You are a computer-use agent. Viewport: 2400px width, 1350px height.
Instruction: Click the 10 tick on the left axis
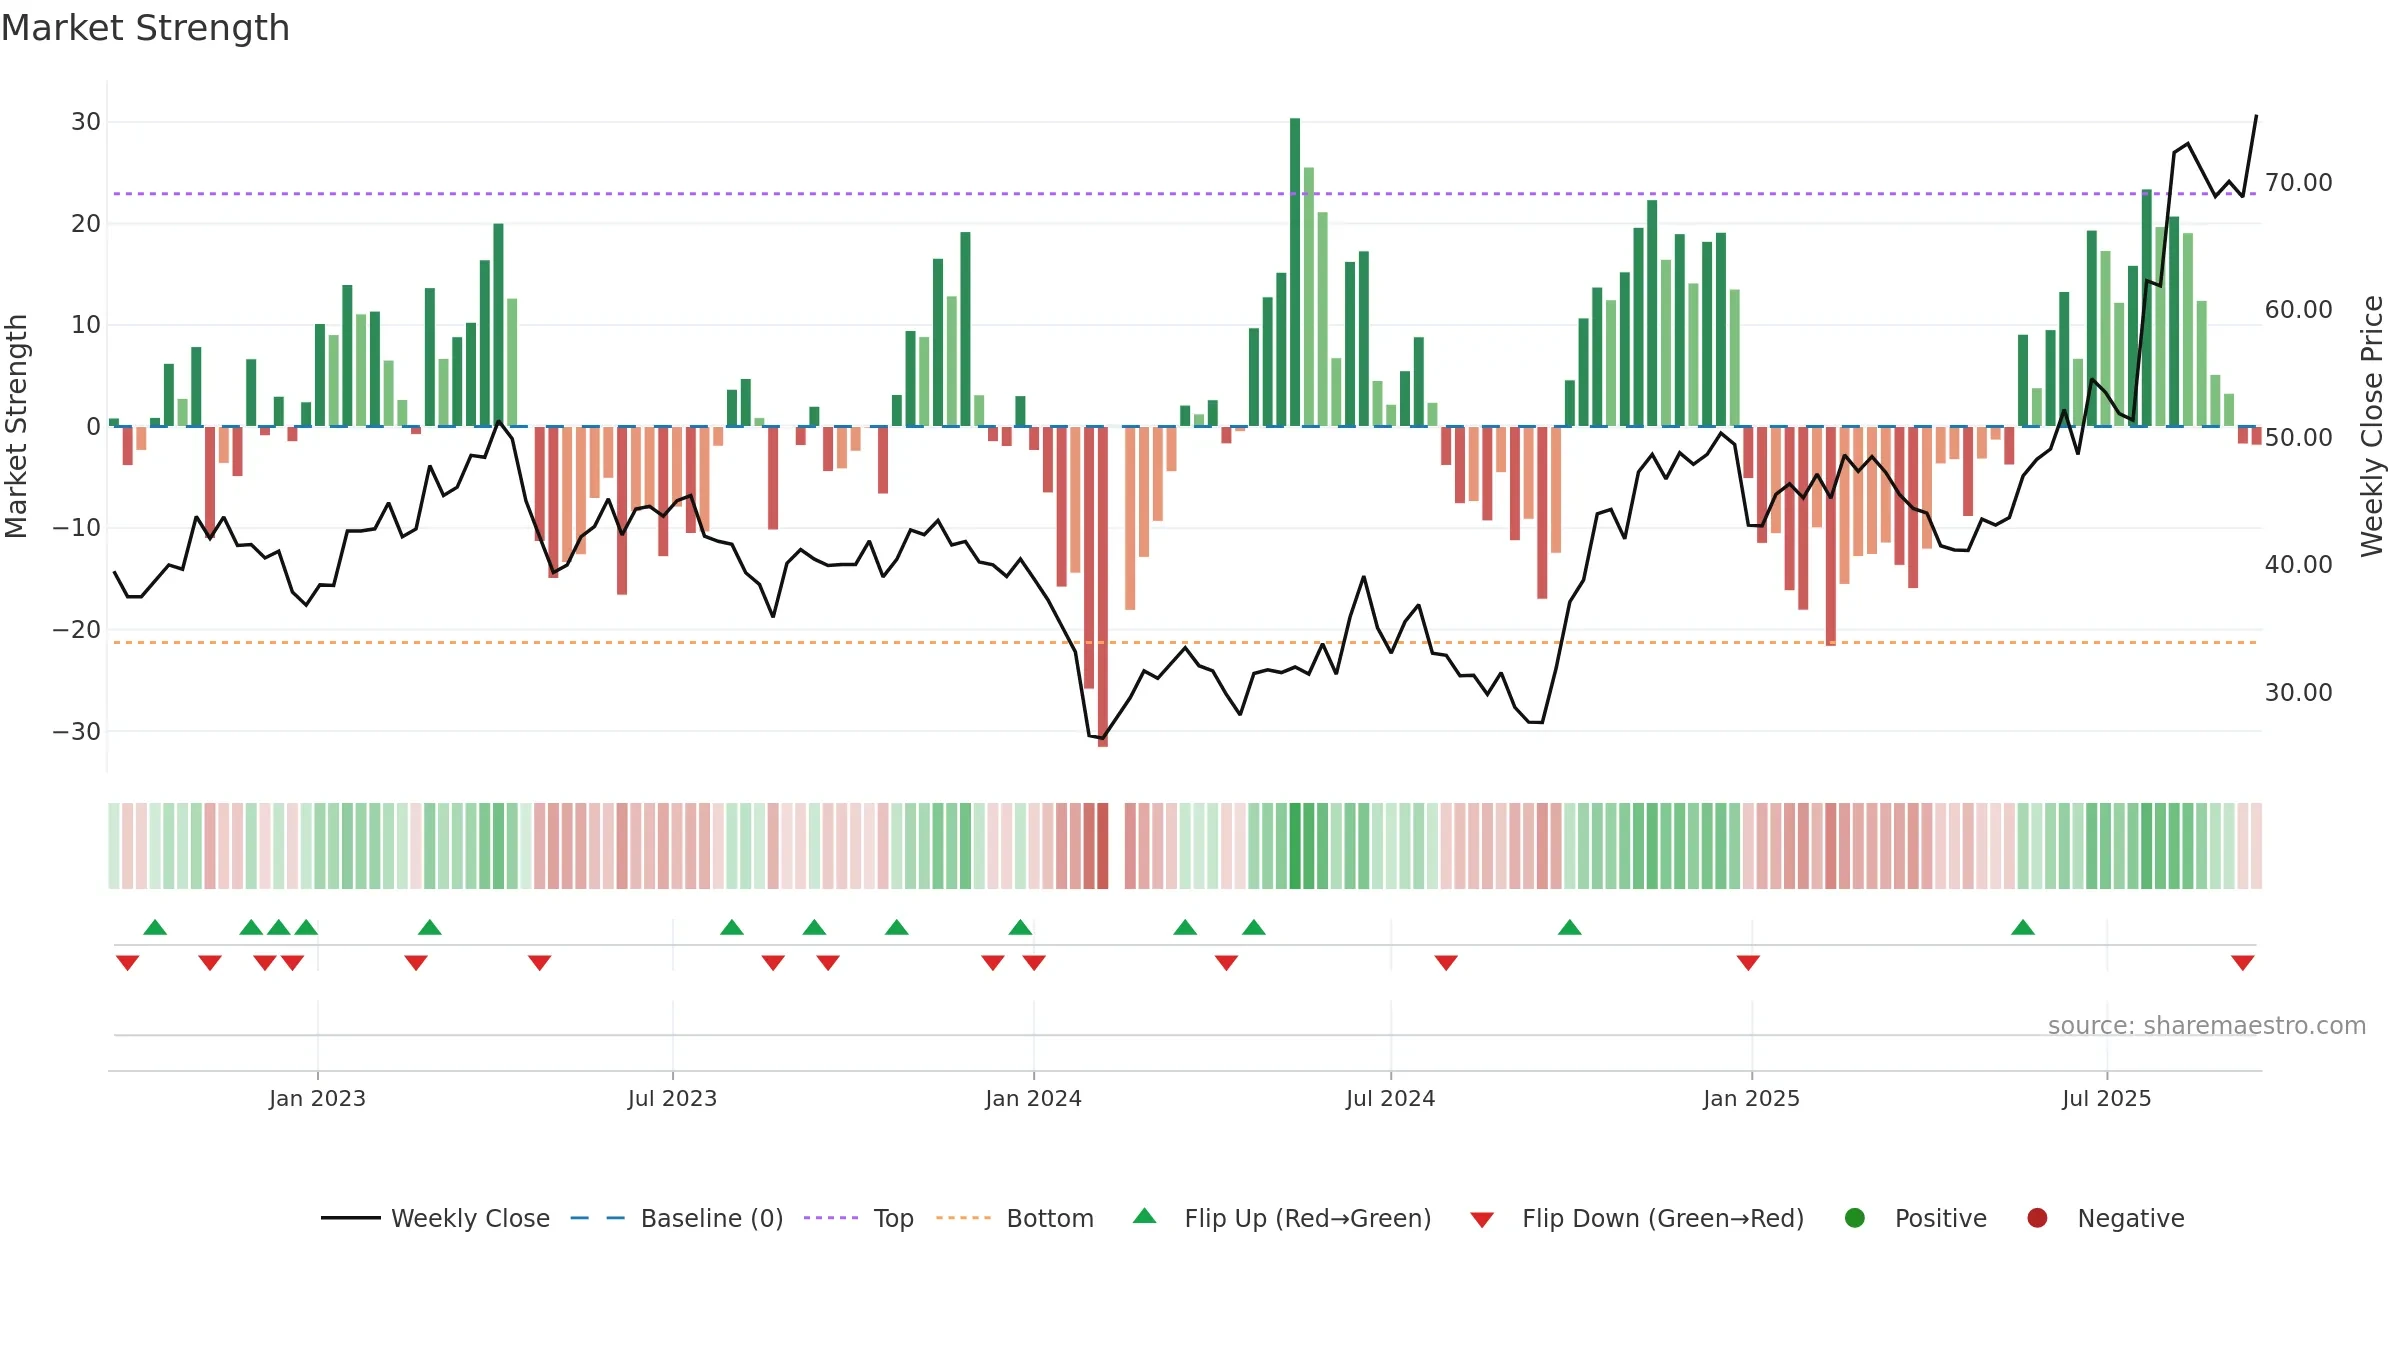coord(86,325)
